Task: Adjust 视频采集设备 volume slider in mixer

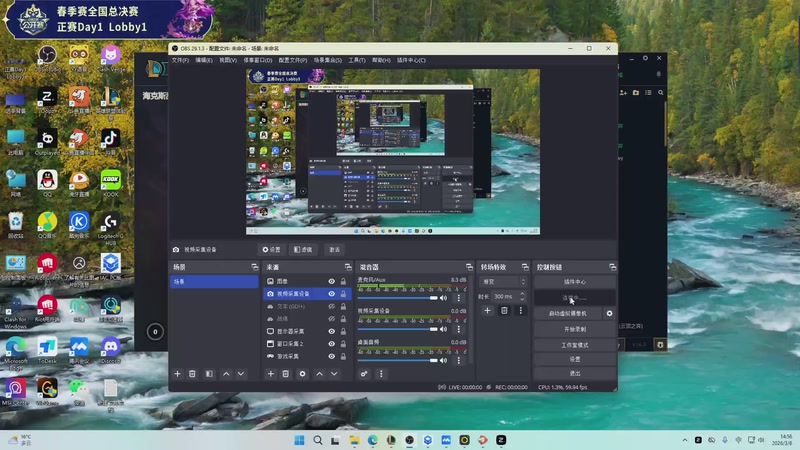Action: [x=398, y=329]
